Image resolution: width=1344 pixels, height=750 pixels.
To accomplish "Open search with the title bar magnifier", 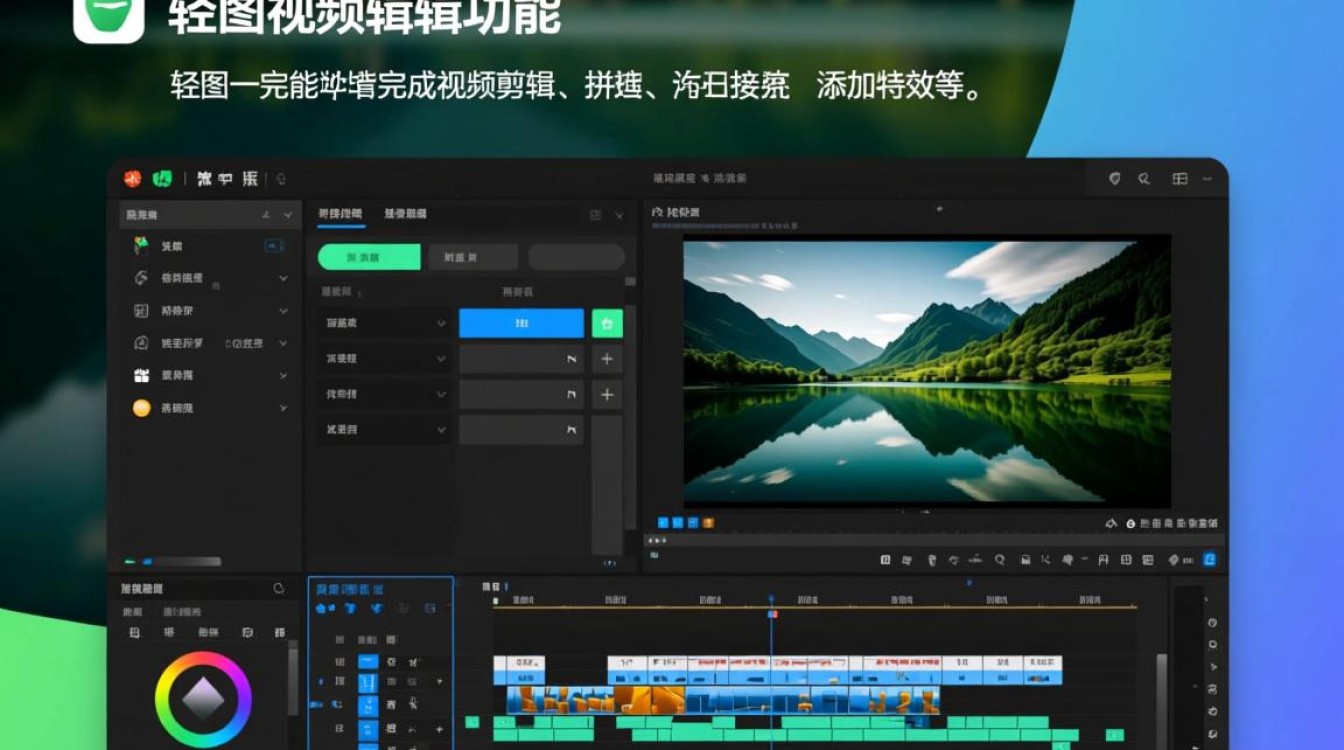I will point(1144,179).
